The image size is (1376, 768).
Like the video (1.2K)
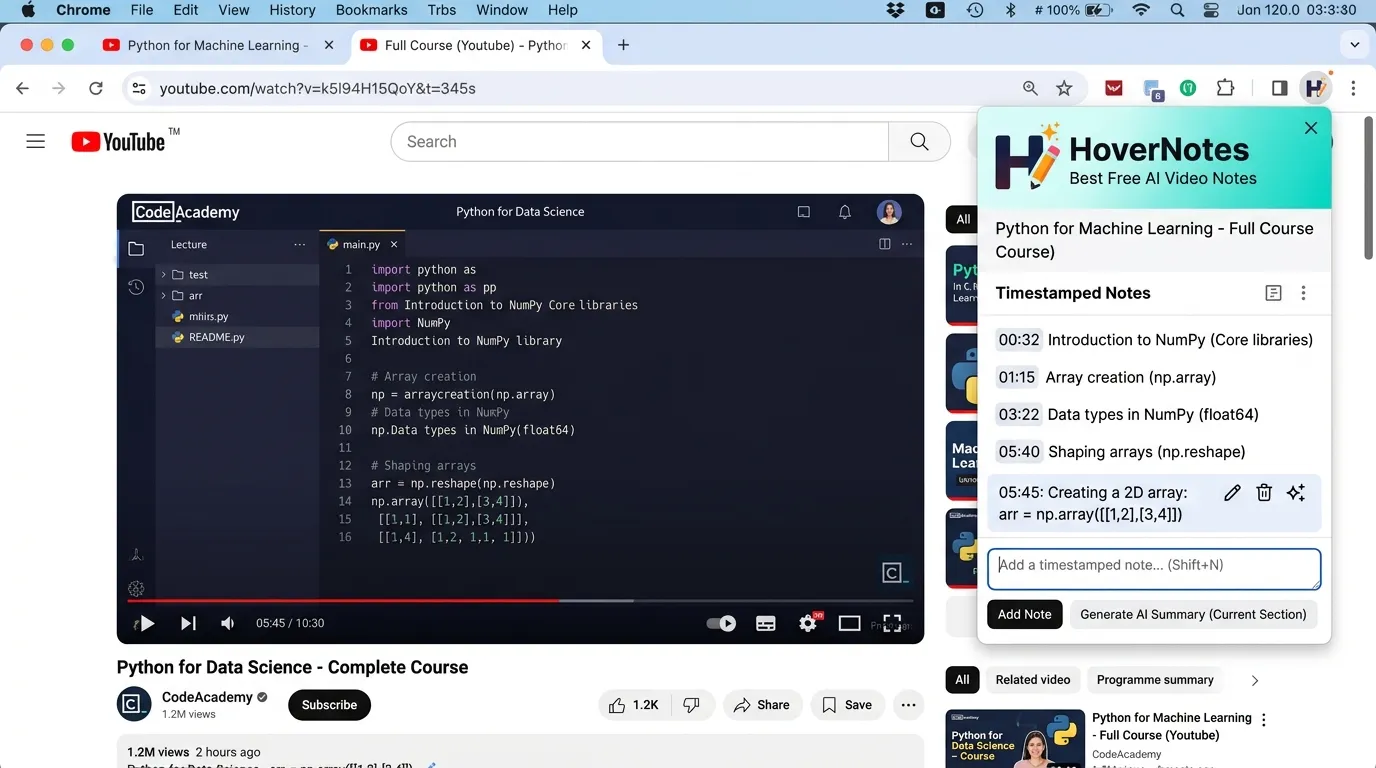(634, 705)
